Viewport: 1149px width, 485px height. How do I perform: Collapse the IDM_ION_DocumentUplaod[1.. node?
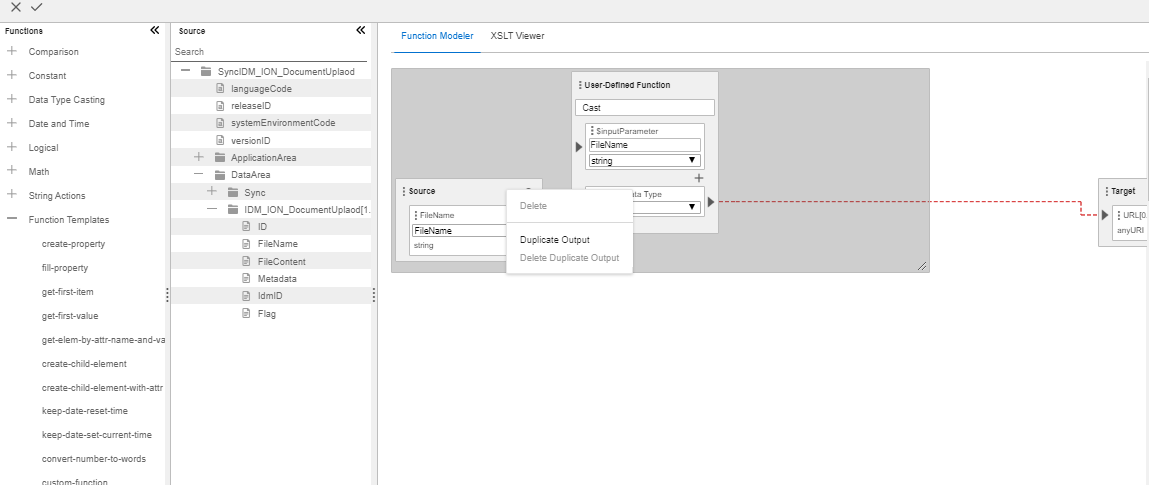(212, 209)
